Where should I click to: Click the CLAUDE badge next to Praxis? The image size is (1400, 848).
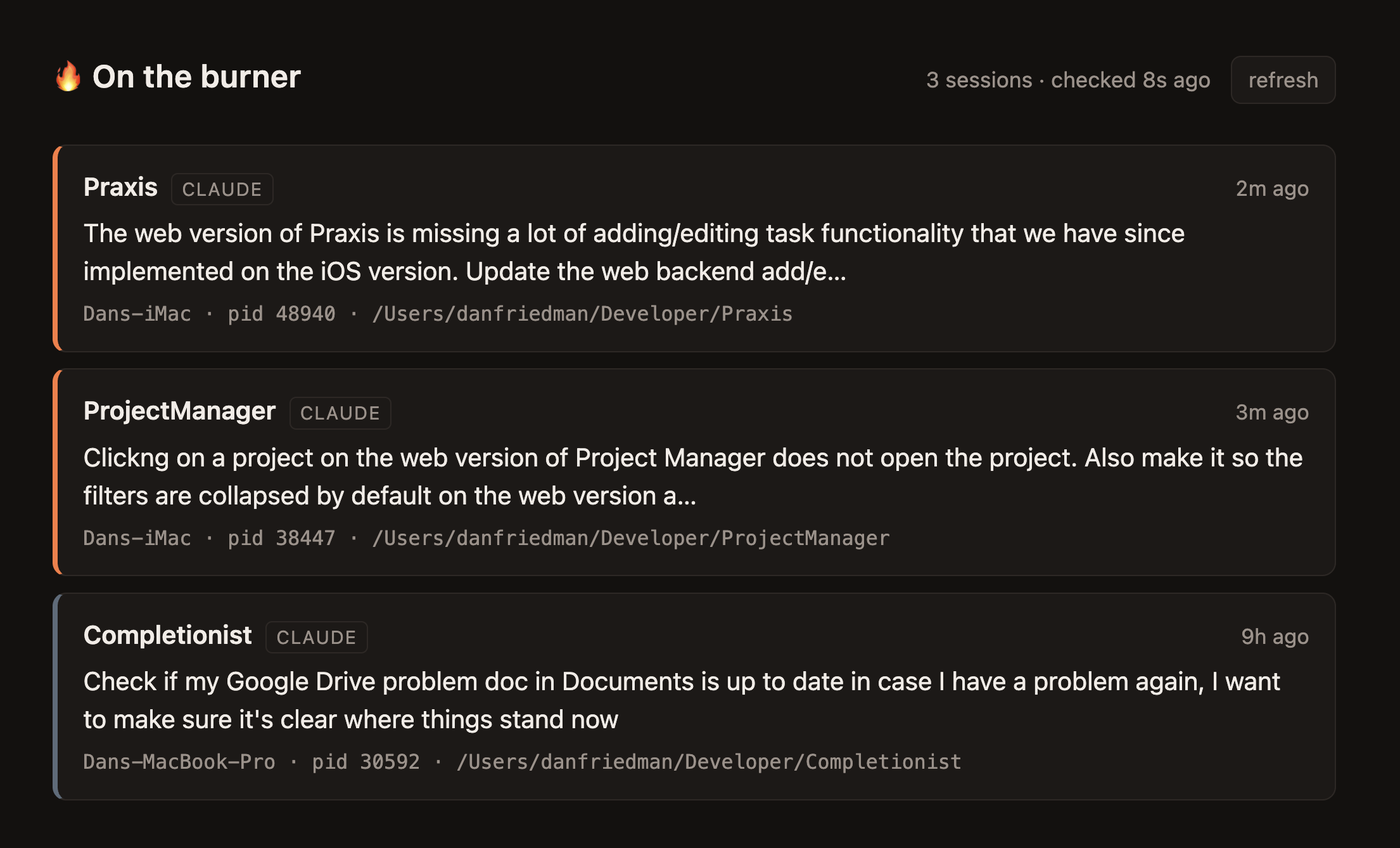click(222, 189)
